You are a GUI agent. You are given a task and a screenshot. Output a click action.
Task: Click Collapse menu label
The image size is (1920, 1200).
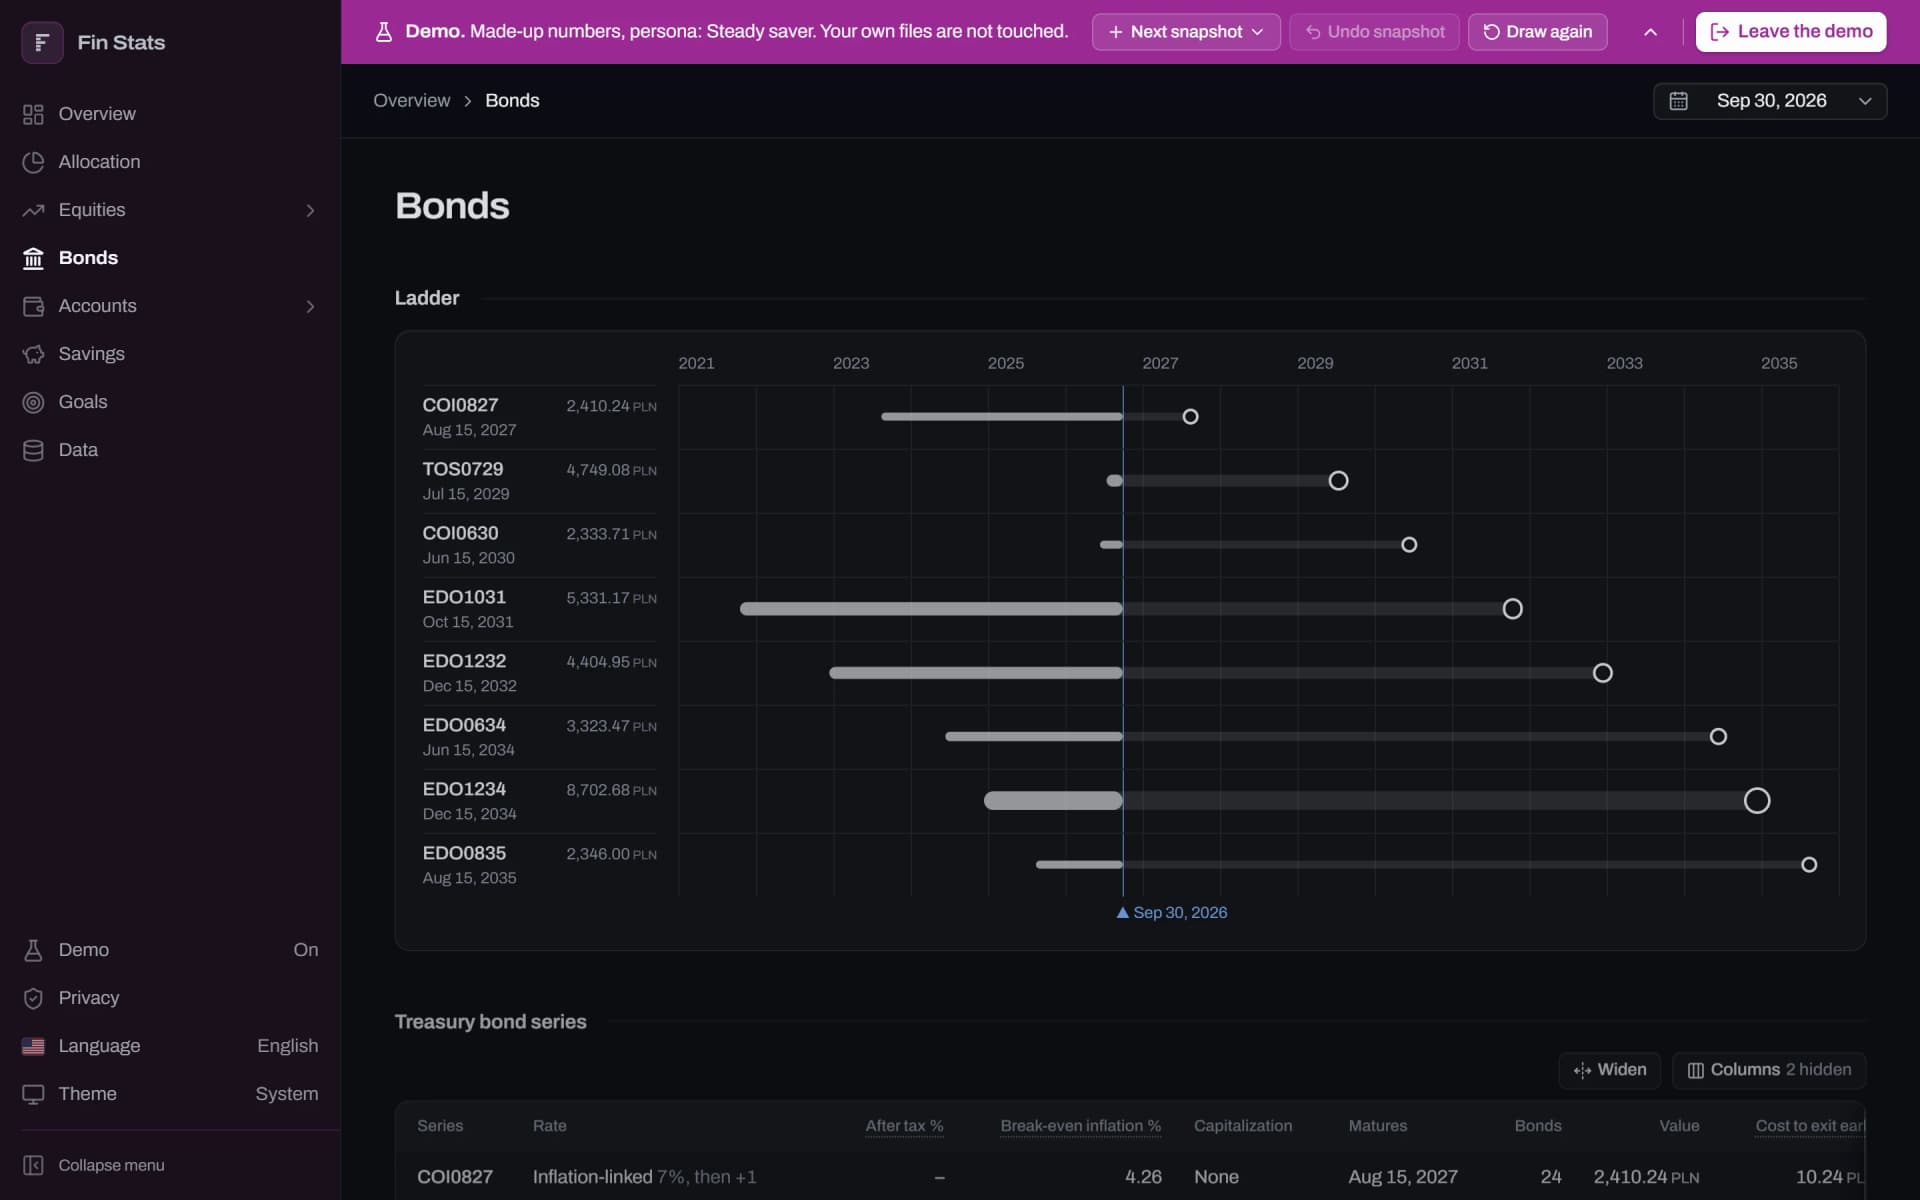(x=112, y=1165)
